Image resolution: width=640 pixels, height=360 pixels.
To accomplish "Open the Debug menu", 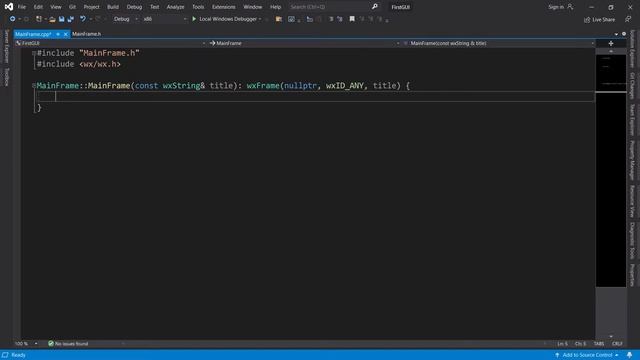I will [x=134, y=7].
